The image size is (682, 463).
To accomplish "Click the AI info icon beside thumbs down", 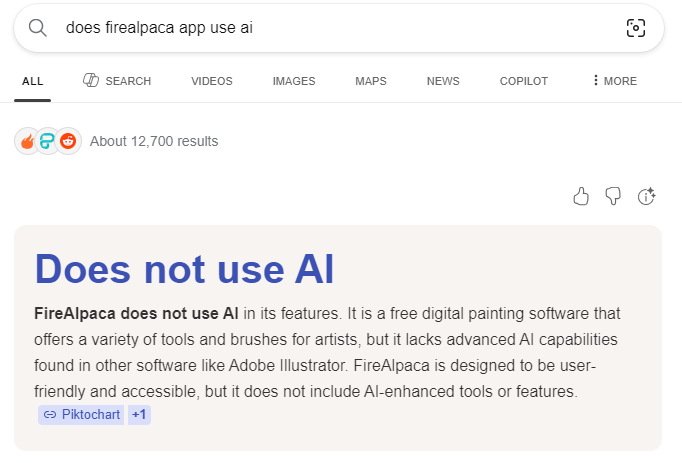I will [646, 196].
